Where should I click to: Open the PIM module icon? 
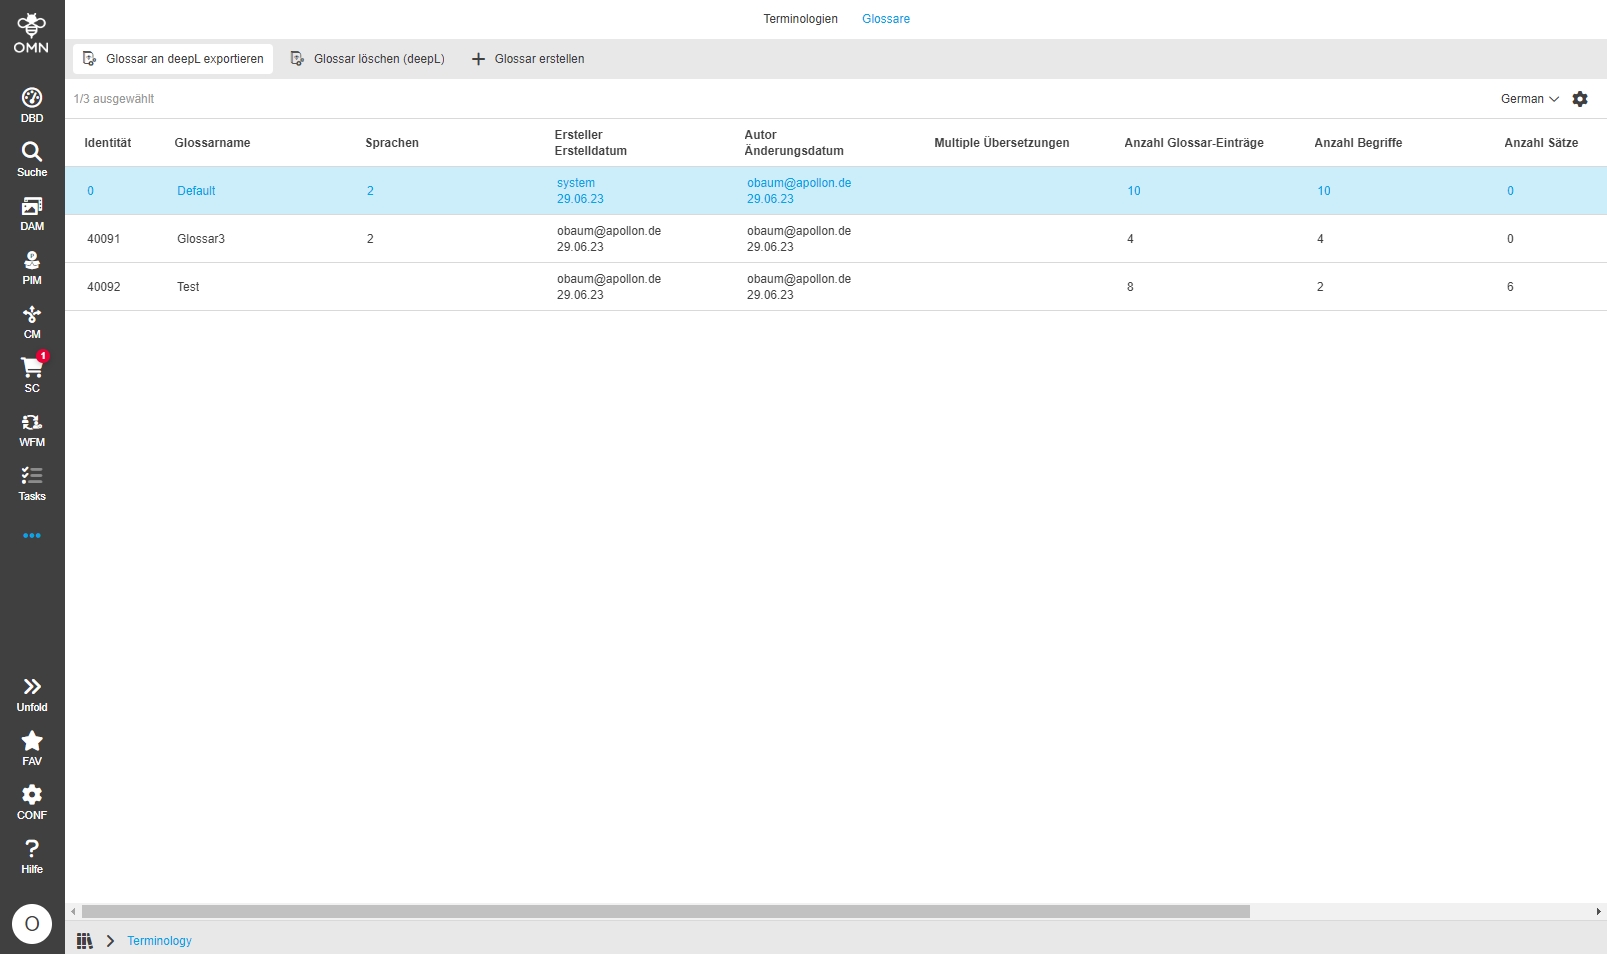click(x=32, y=266)
